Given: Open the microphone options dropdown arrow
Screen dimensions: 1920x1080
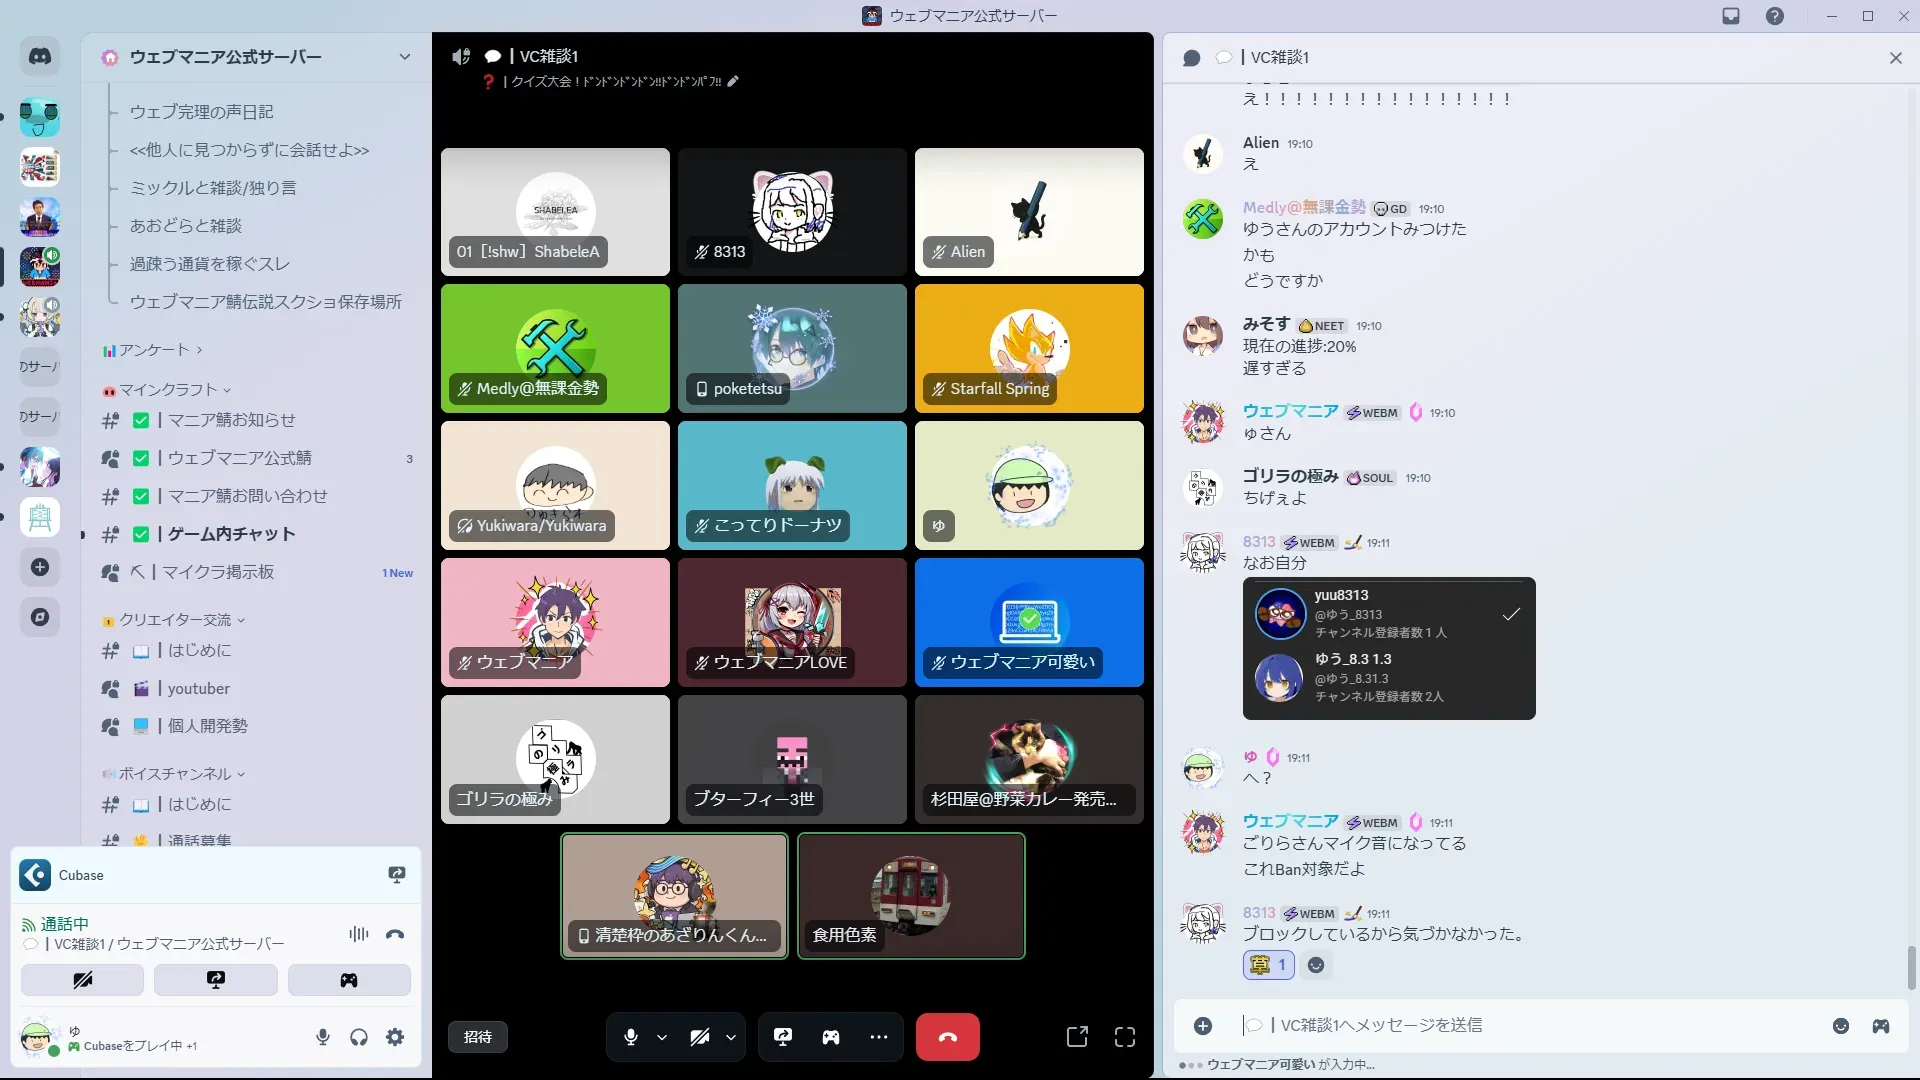Looking at the screenshot, I should (662, 1037).
